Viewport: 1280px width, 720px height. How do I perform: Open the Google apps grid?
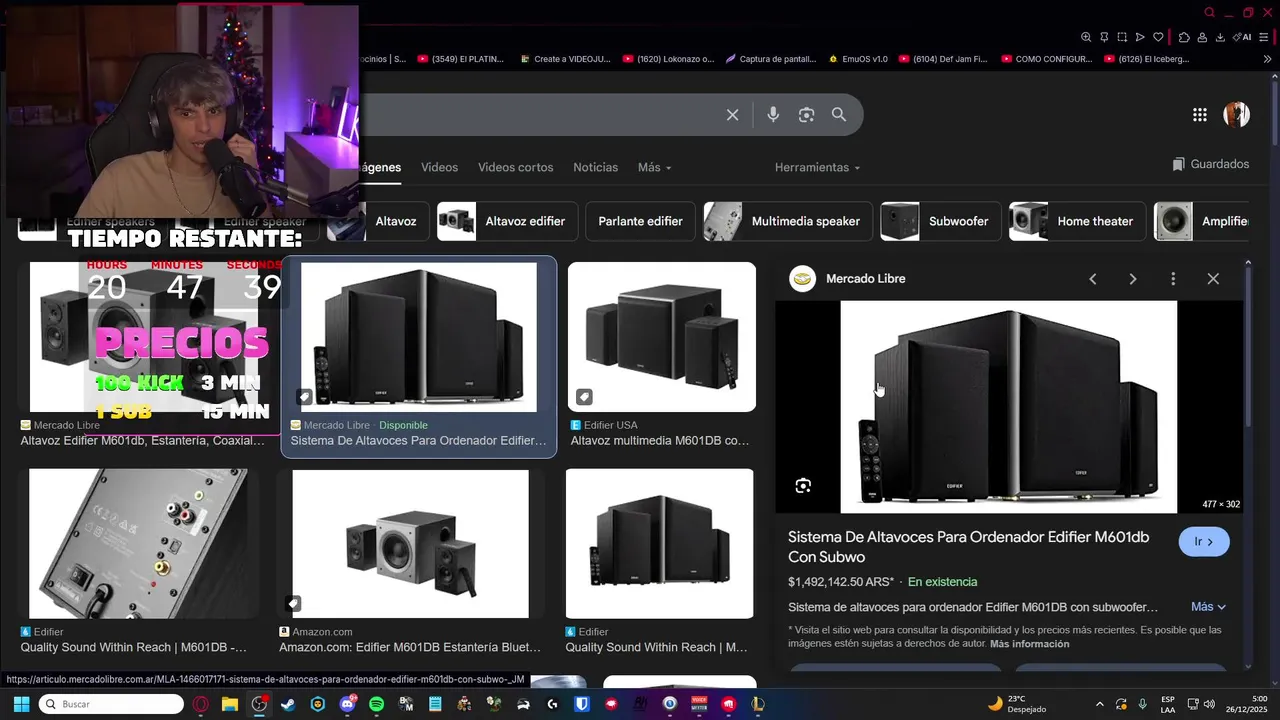(1200, 115)
